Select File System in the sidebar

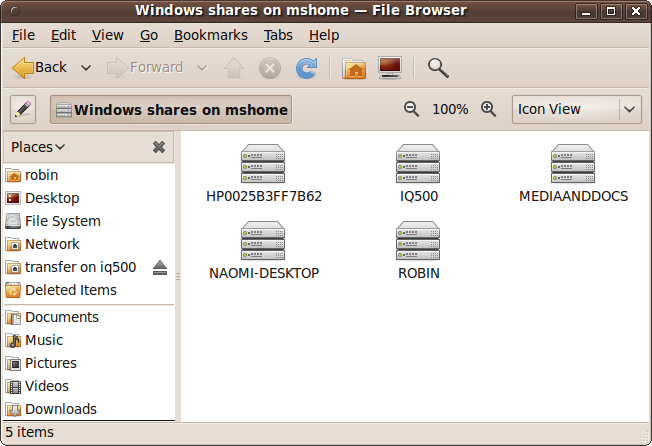pos(89,221)
